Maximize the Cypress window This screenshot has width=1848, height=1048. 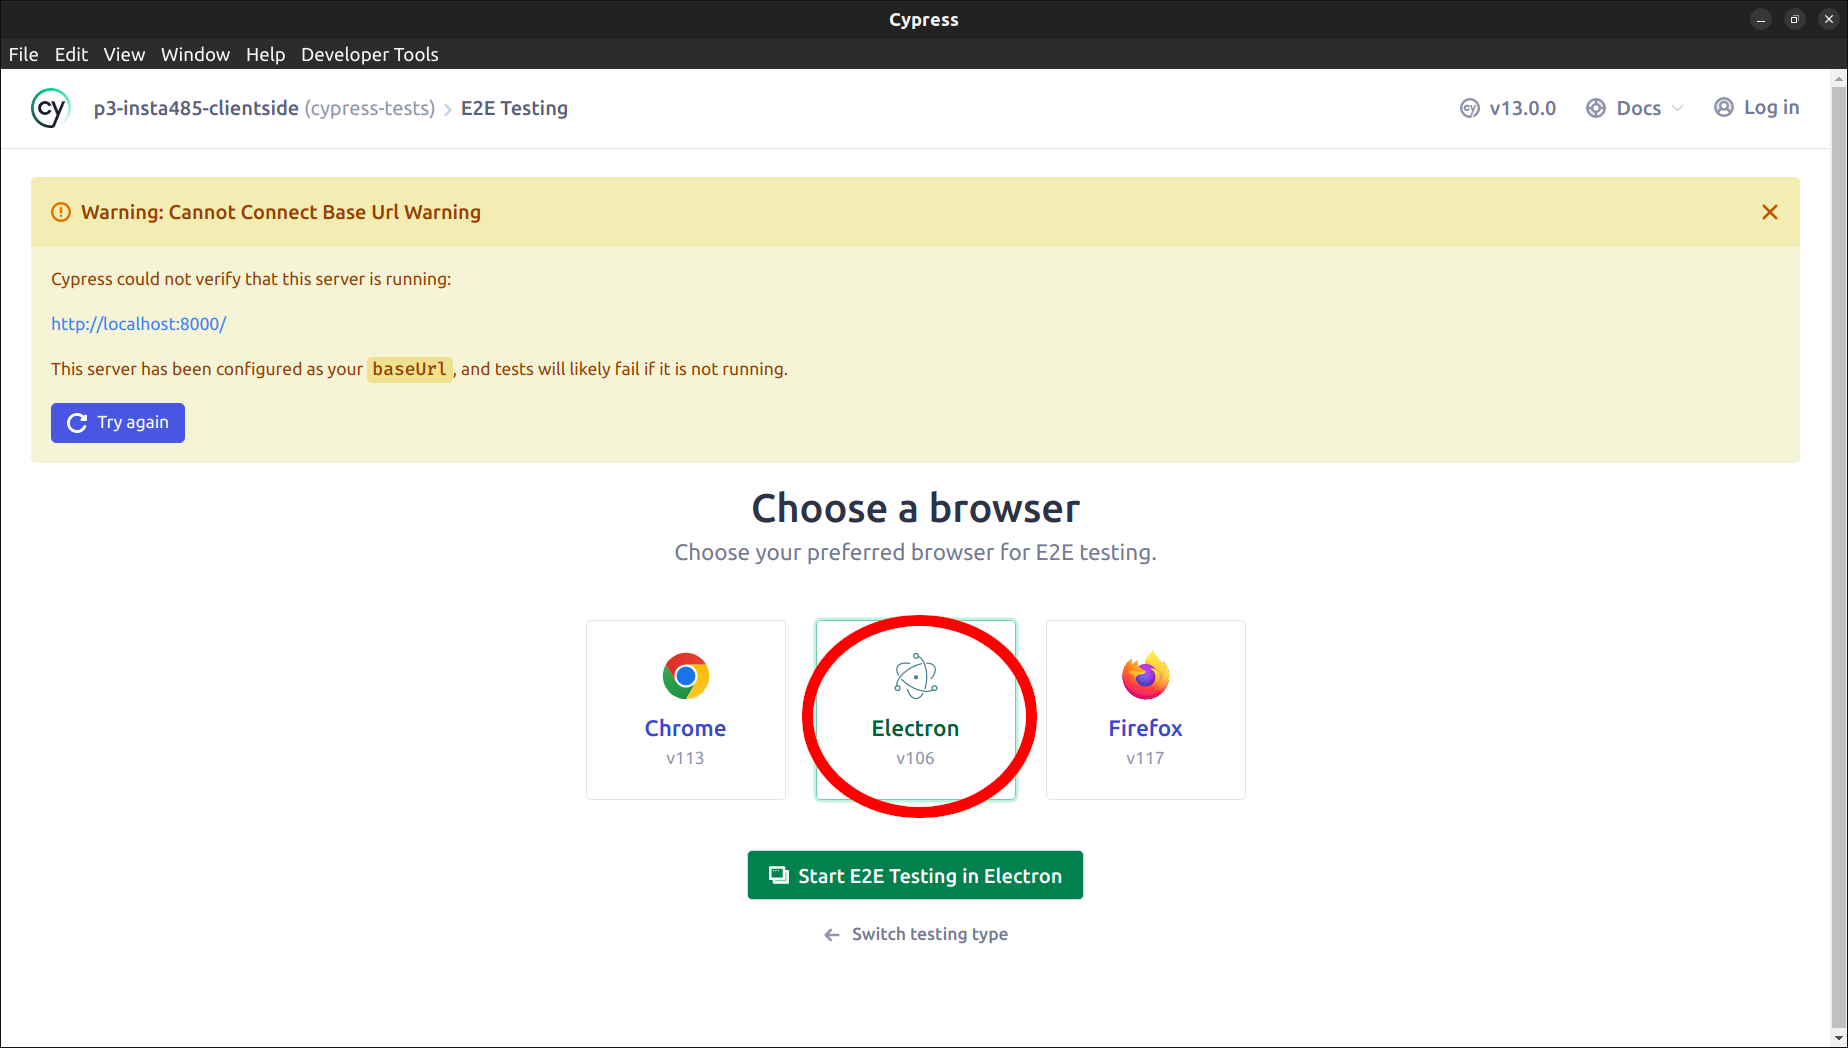coord(1795,19)
